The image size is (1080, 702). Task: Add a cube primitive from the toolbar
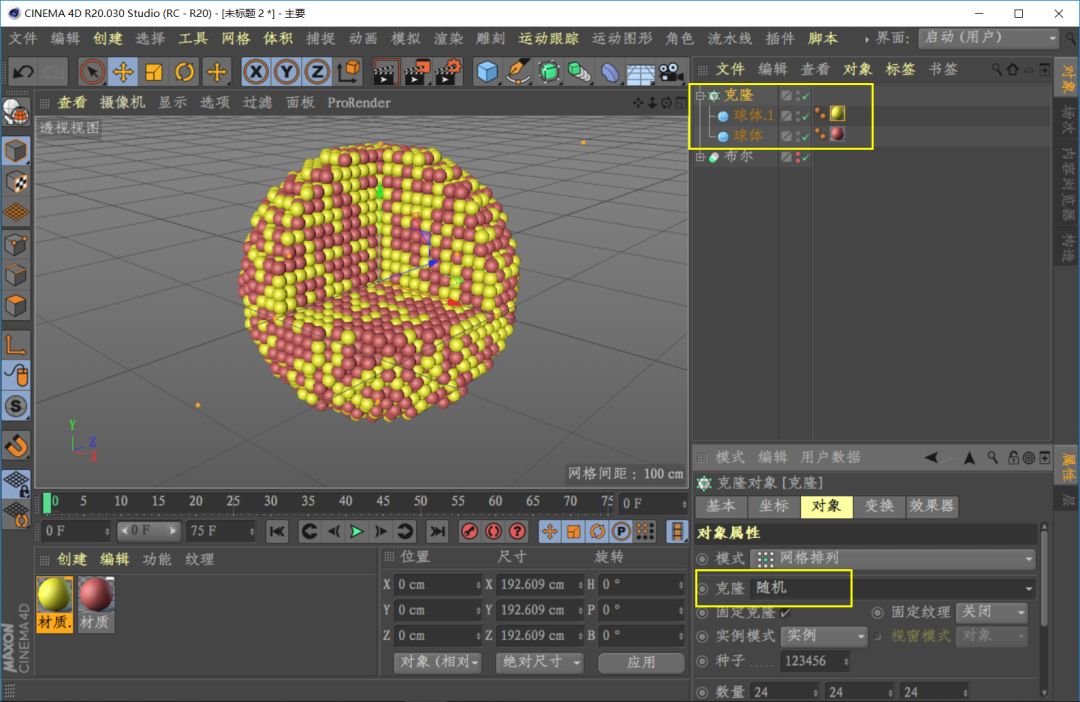(x=487, y=72)
